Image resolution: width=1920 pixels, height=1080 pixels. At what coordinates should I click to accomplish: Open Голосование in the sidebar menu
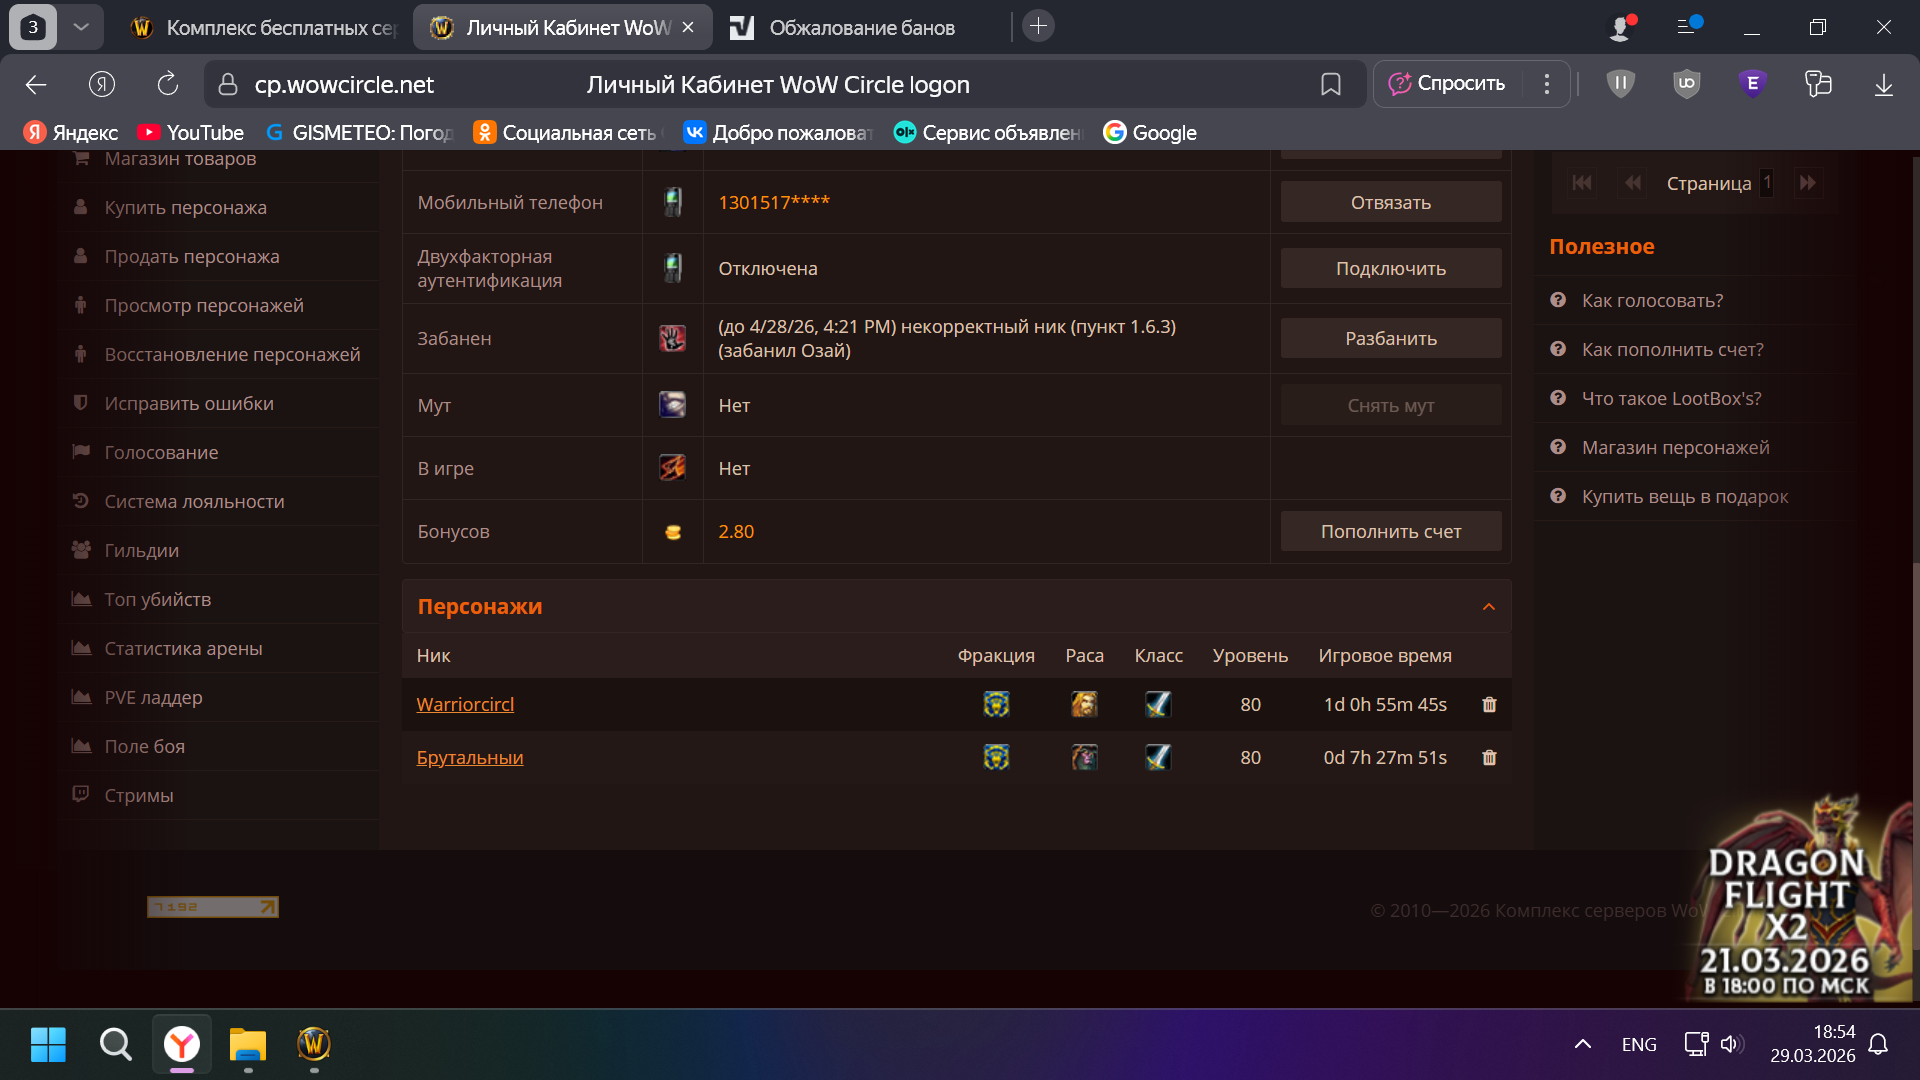click(x=161, y=453)
